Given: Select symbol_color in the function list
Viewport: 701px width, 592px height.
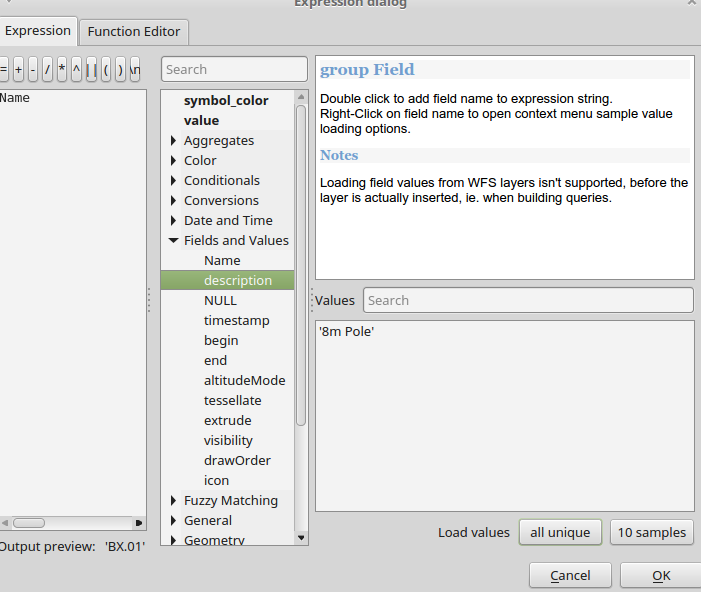Looking at the screenshot, I should coord(226,101).
